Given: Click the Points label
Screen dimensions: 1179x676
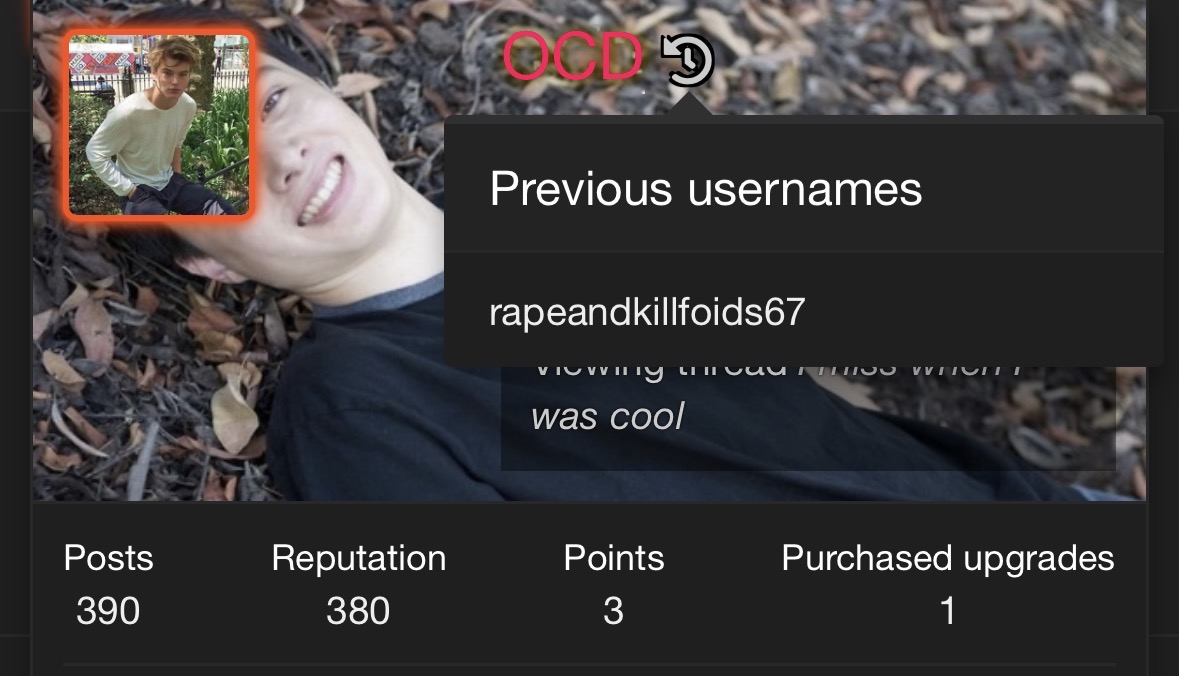Looking at the screenshot, I should click(x=614, y=558).
